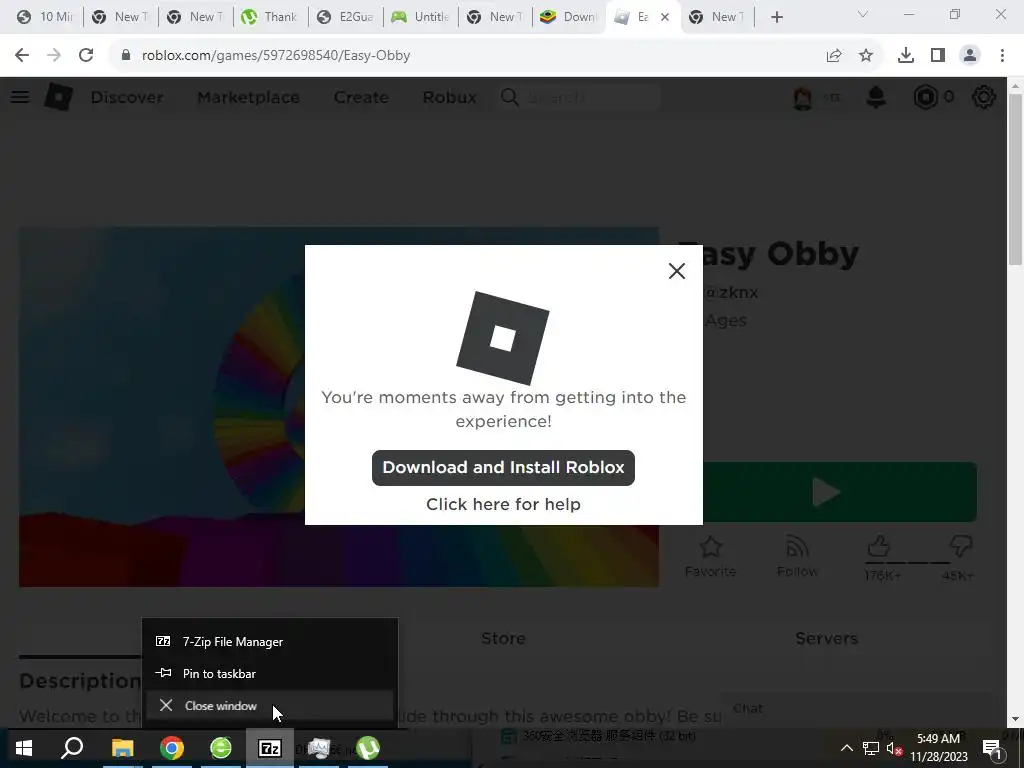Switch to the E2Gua tab

pyautogui.click(x=344, y=17)
